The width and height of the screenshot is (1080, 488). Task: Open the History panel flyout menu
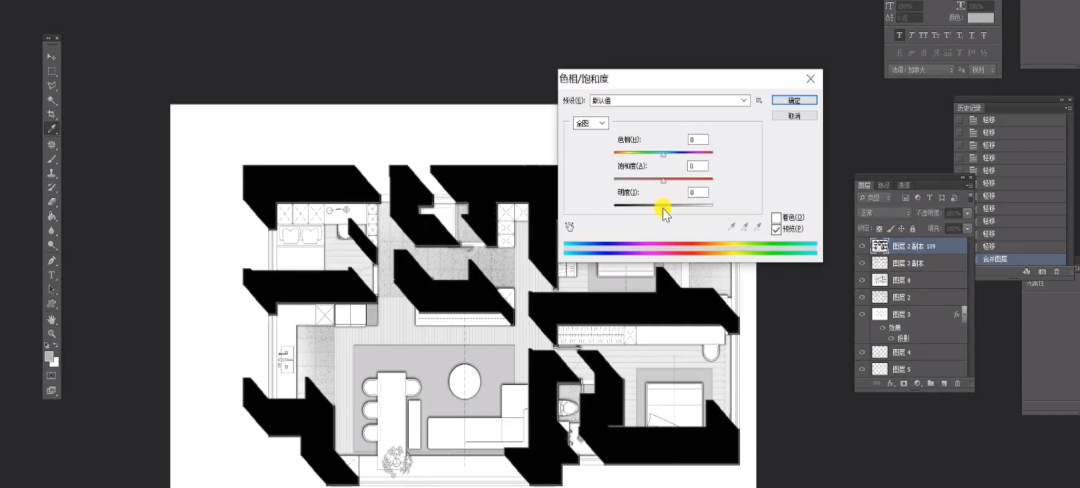pyautogui.click(x=1068, y=108)
